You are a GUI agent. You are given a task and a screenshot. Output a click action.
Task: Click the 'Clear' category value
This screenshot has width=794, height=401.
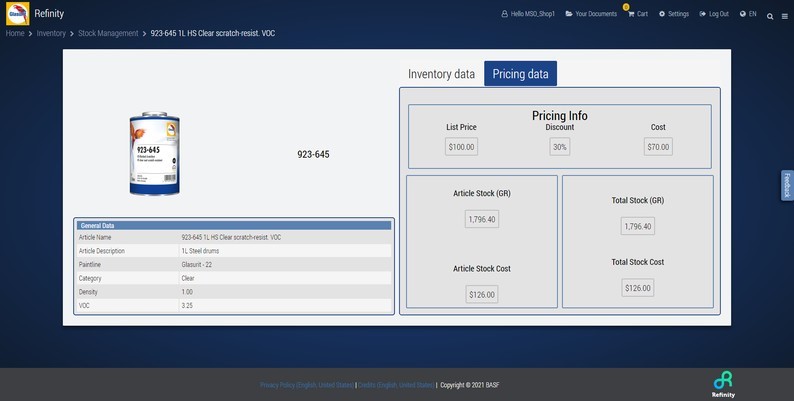point(188,278)
